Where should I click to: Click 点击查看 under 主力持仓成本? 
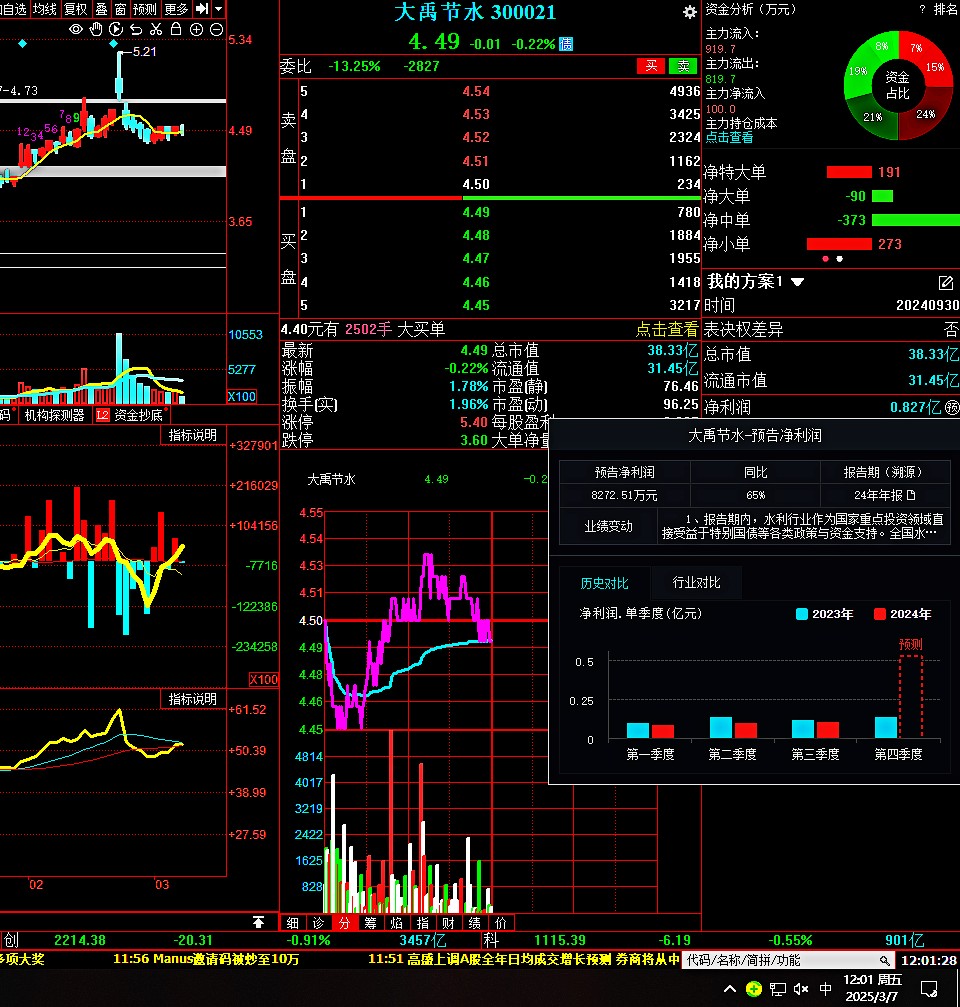point(729,137)
